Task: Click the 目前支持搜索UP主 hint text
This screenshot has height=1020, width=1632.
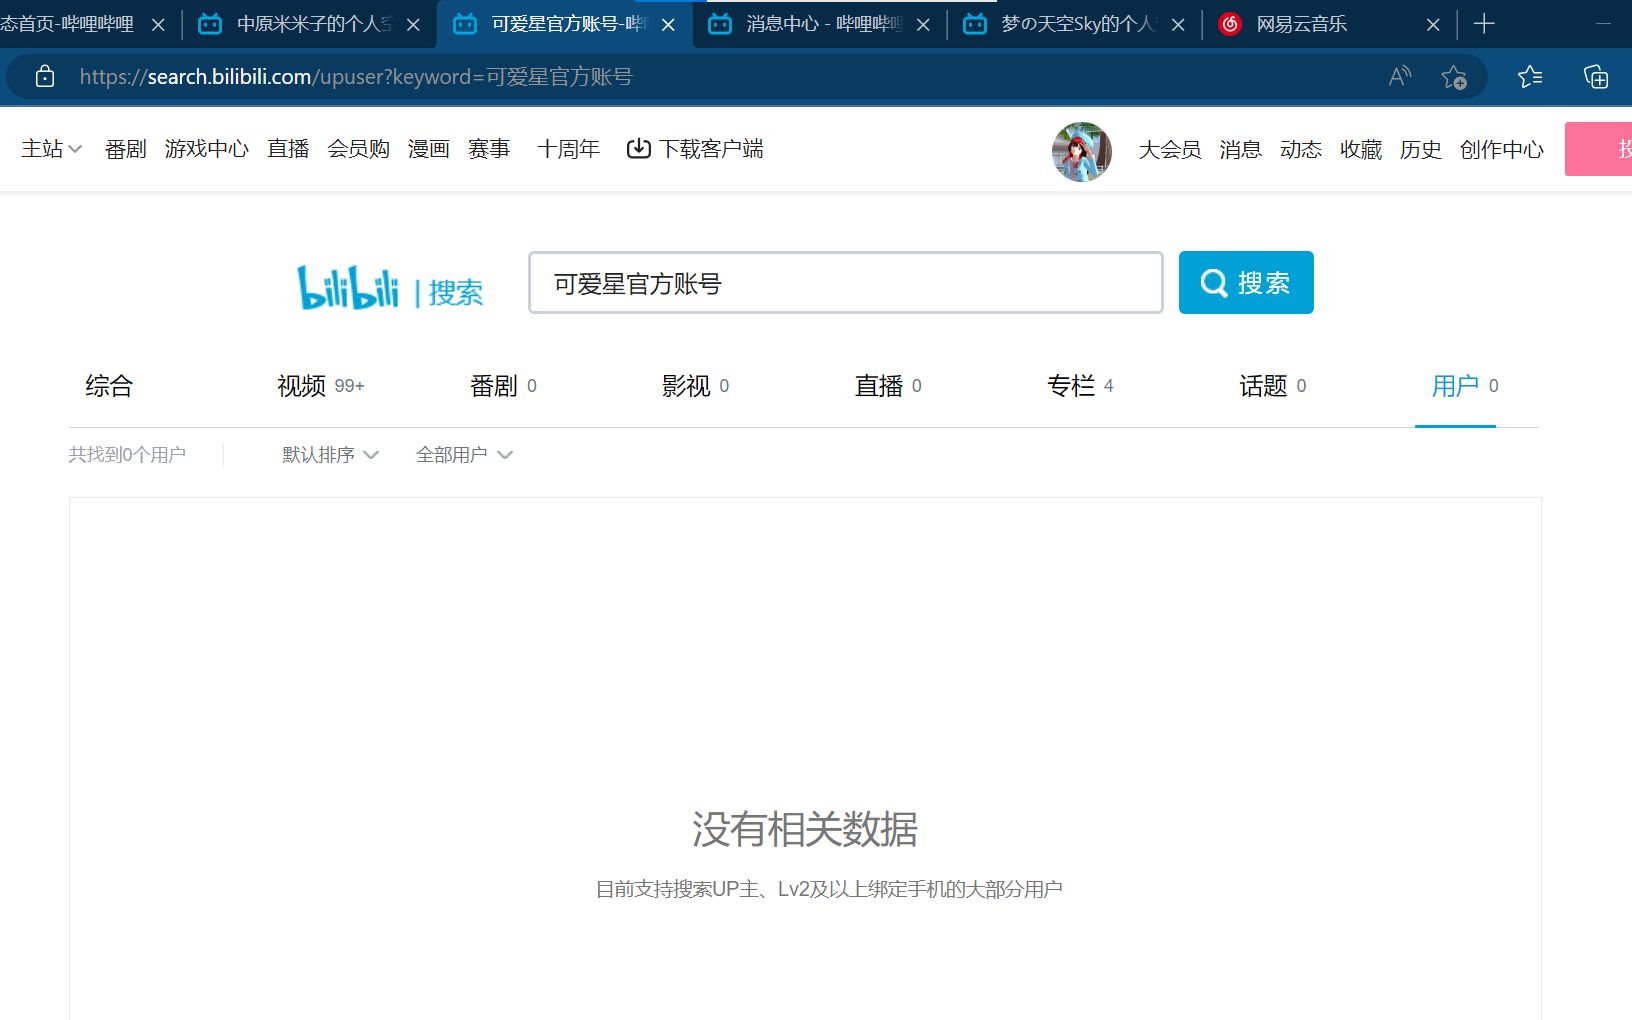Action: click(829, 889)
